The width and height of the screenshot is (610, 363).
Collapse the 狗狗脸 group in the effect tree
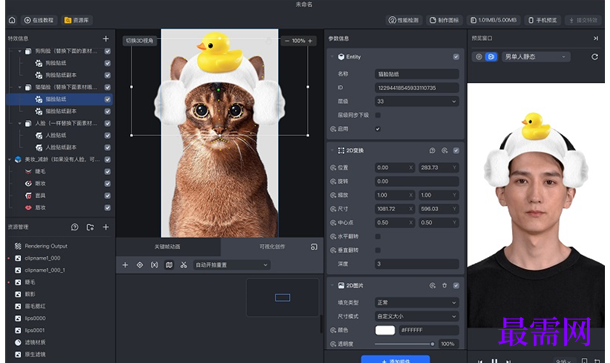click(x=19, y=51)
